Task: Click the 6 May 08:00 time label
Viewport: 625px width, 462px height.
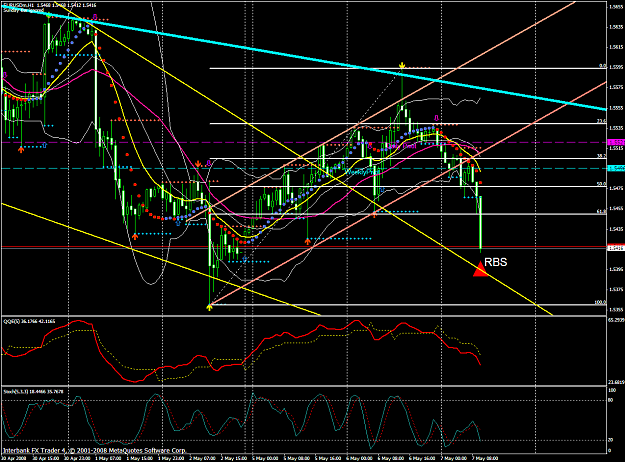Action: point(391,458)
